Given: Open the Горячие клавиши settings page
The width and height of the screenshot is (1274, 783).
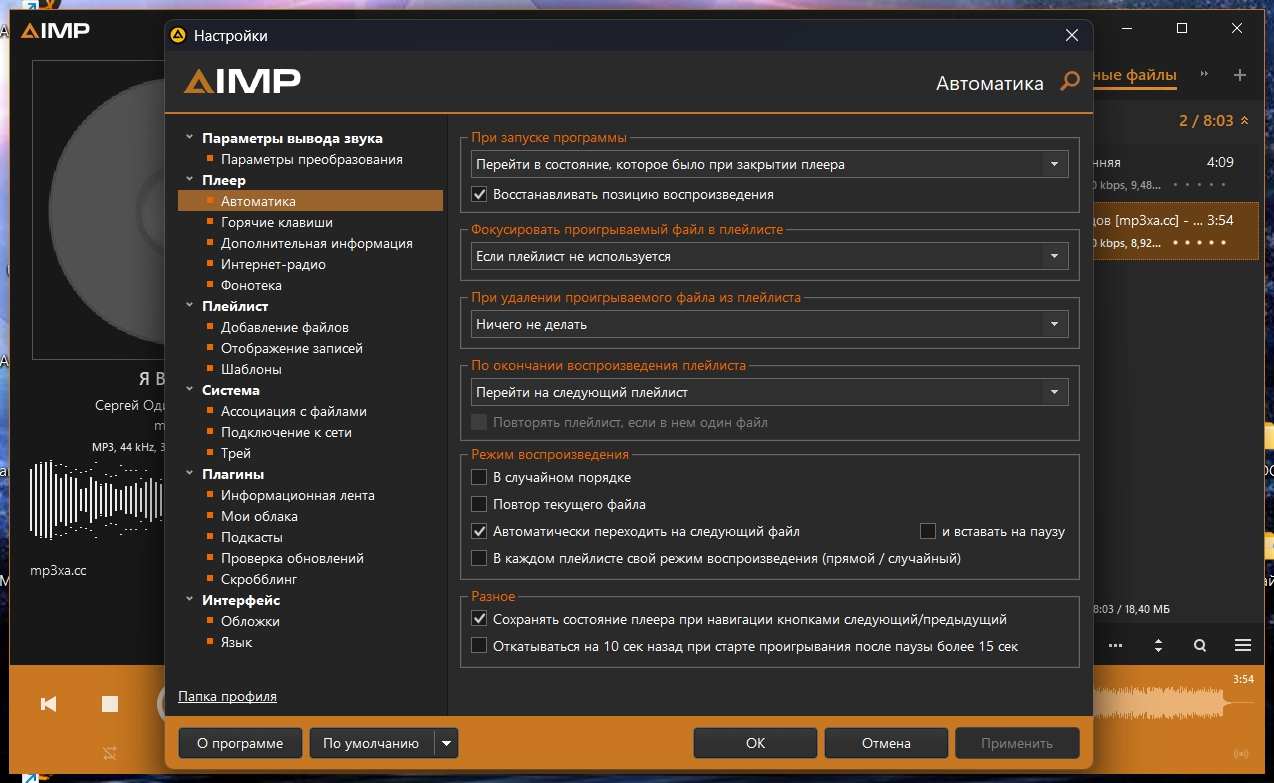Looking at the screenshot, I should coord(277,222).
